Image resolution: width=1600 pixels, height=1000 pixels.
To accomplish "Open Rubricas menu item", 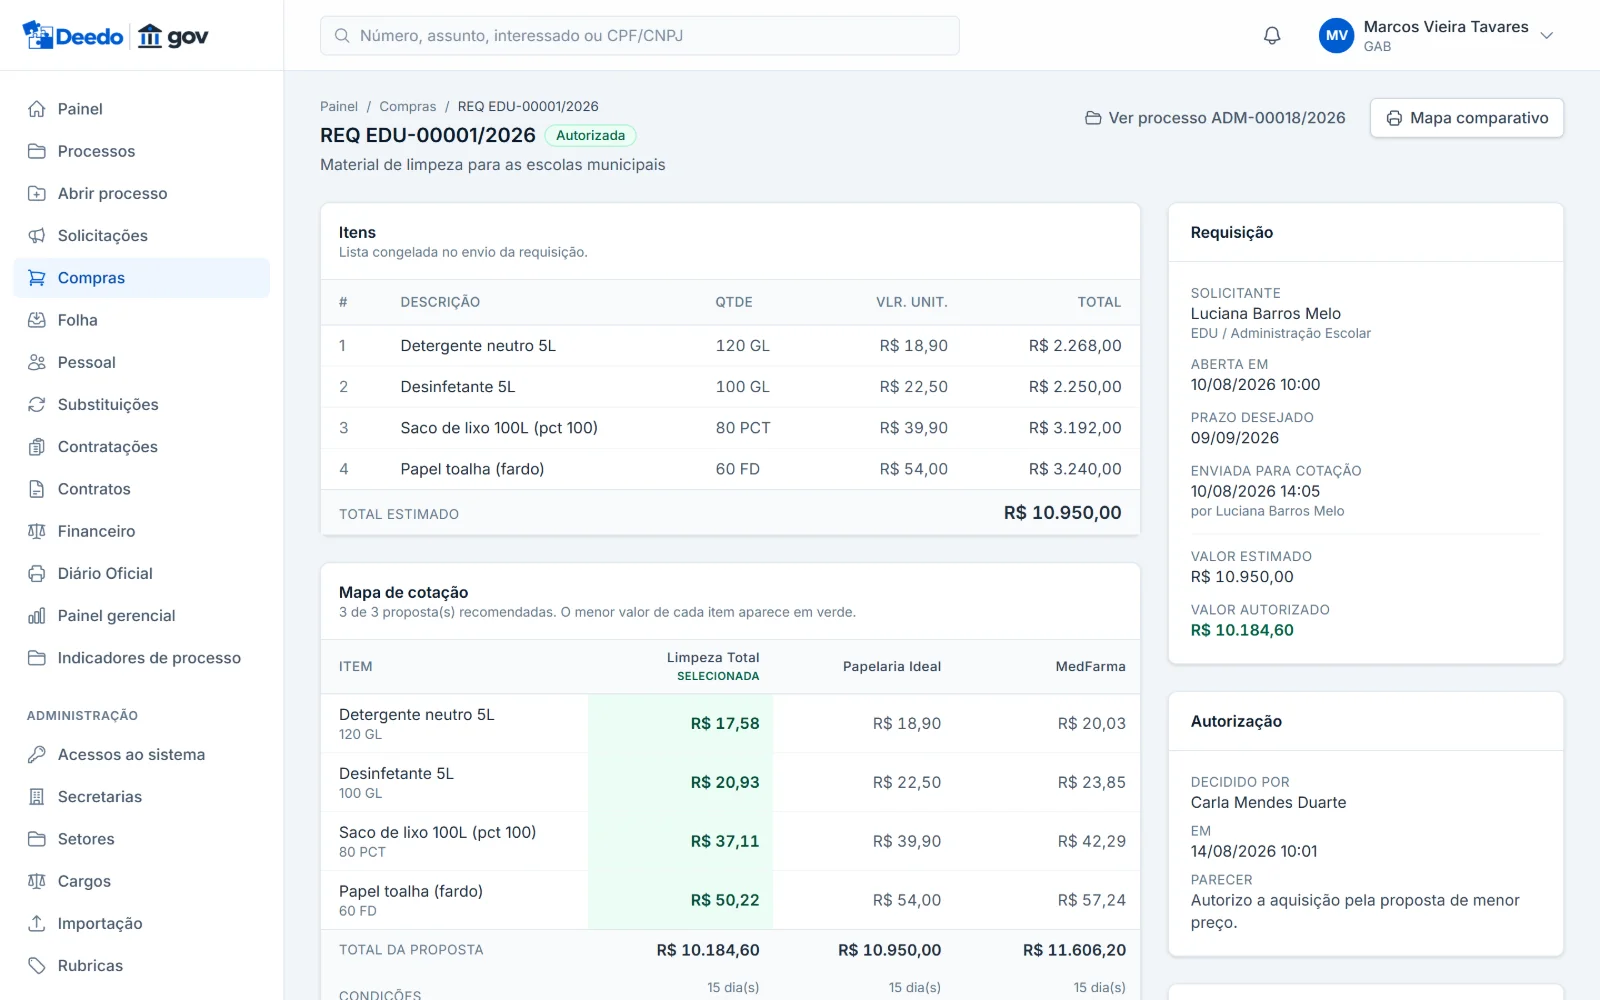I will tap(142, 966).
